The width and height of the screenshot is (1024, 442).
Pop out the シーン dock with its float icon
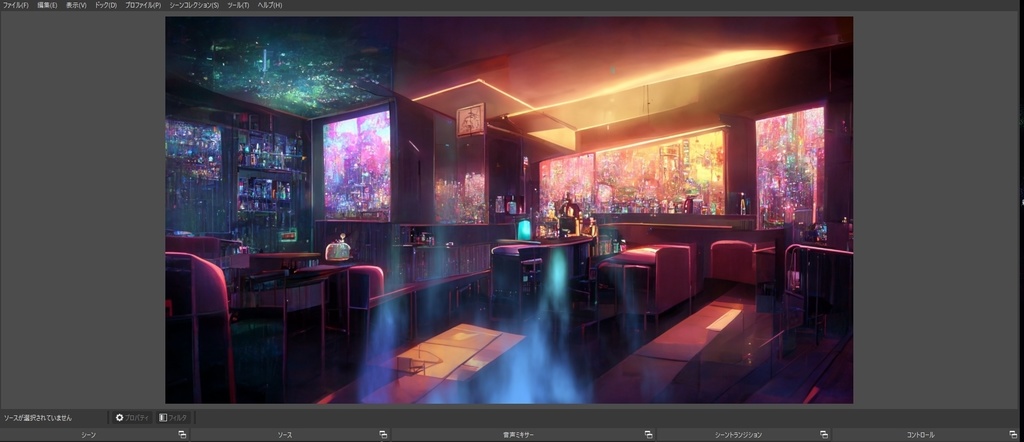click(x=182, y=435)
